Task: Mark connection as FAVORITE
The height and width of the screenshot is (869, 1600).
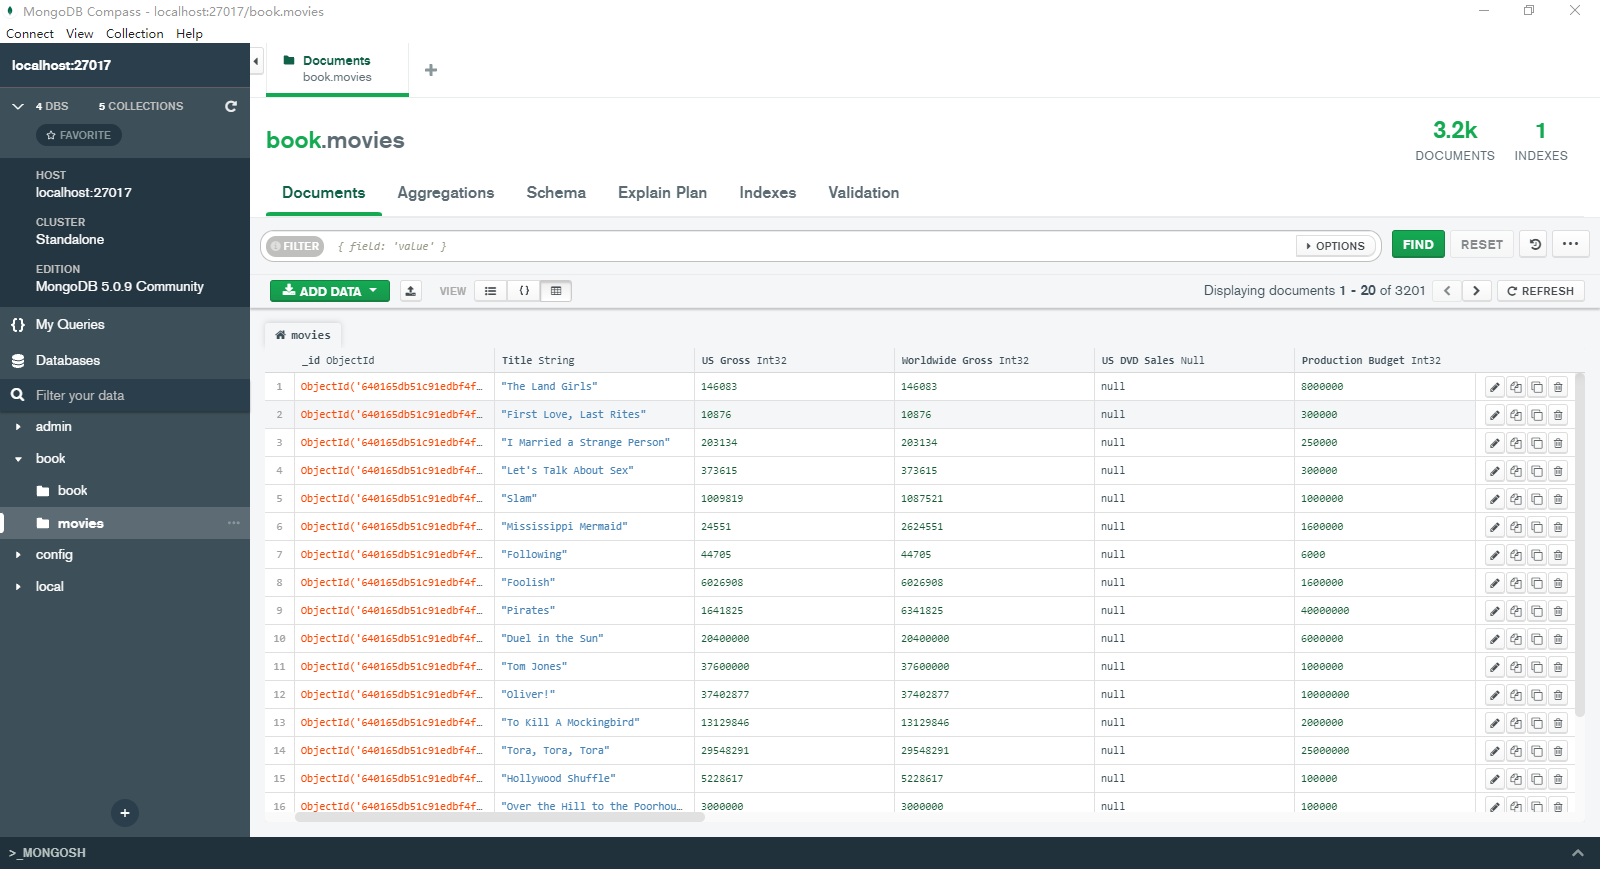Action: [79, 135]
